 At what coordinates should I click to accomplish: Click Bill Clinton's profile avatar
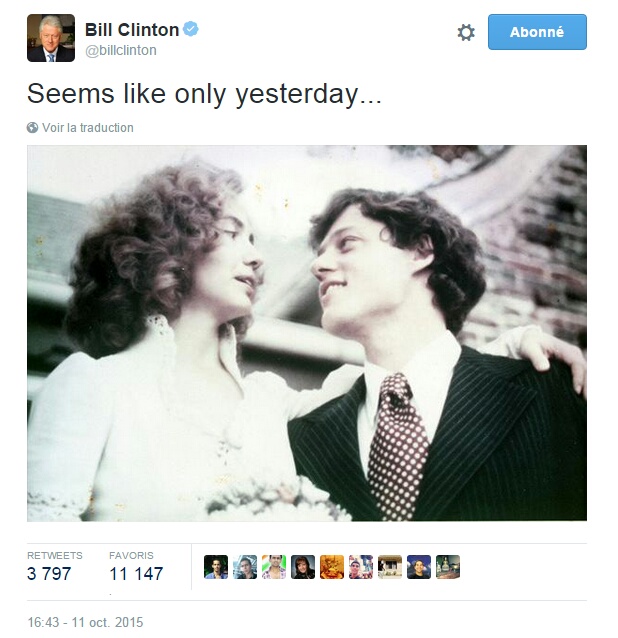tap(51, 38)
